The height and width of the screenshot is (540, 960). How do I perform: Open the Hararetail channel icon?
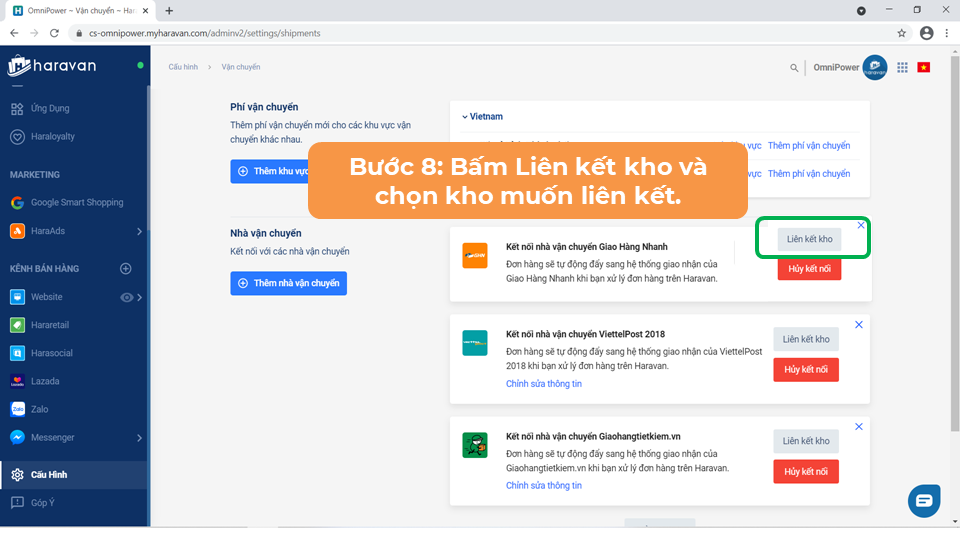coord(17,325)
